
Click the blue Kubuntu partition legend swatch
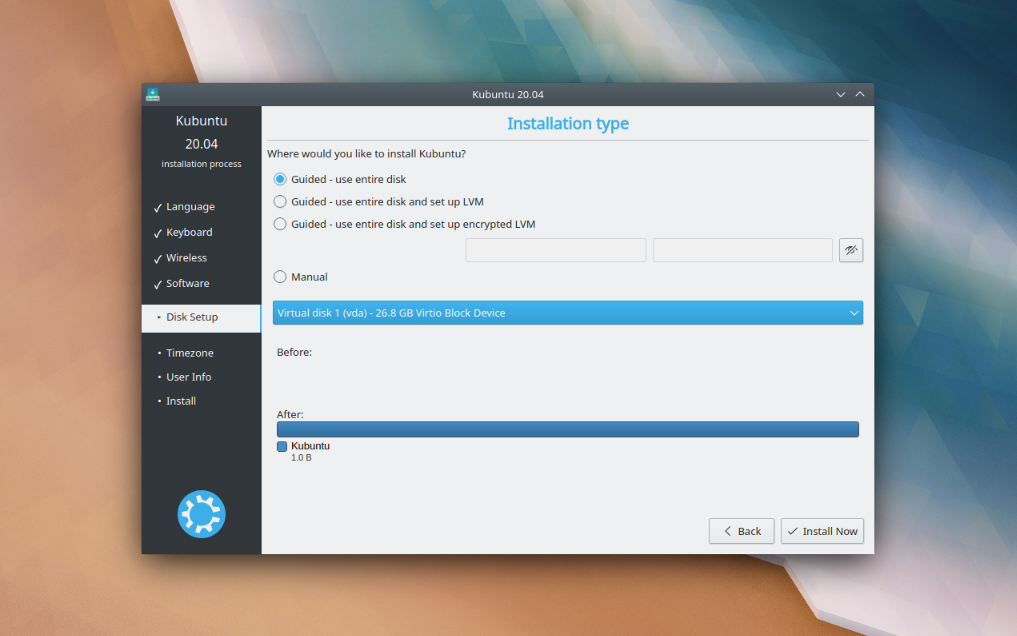(x=282, y=446)
